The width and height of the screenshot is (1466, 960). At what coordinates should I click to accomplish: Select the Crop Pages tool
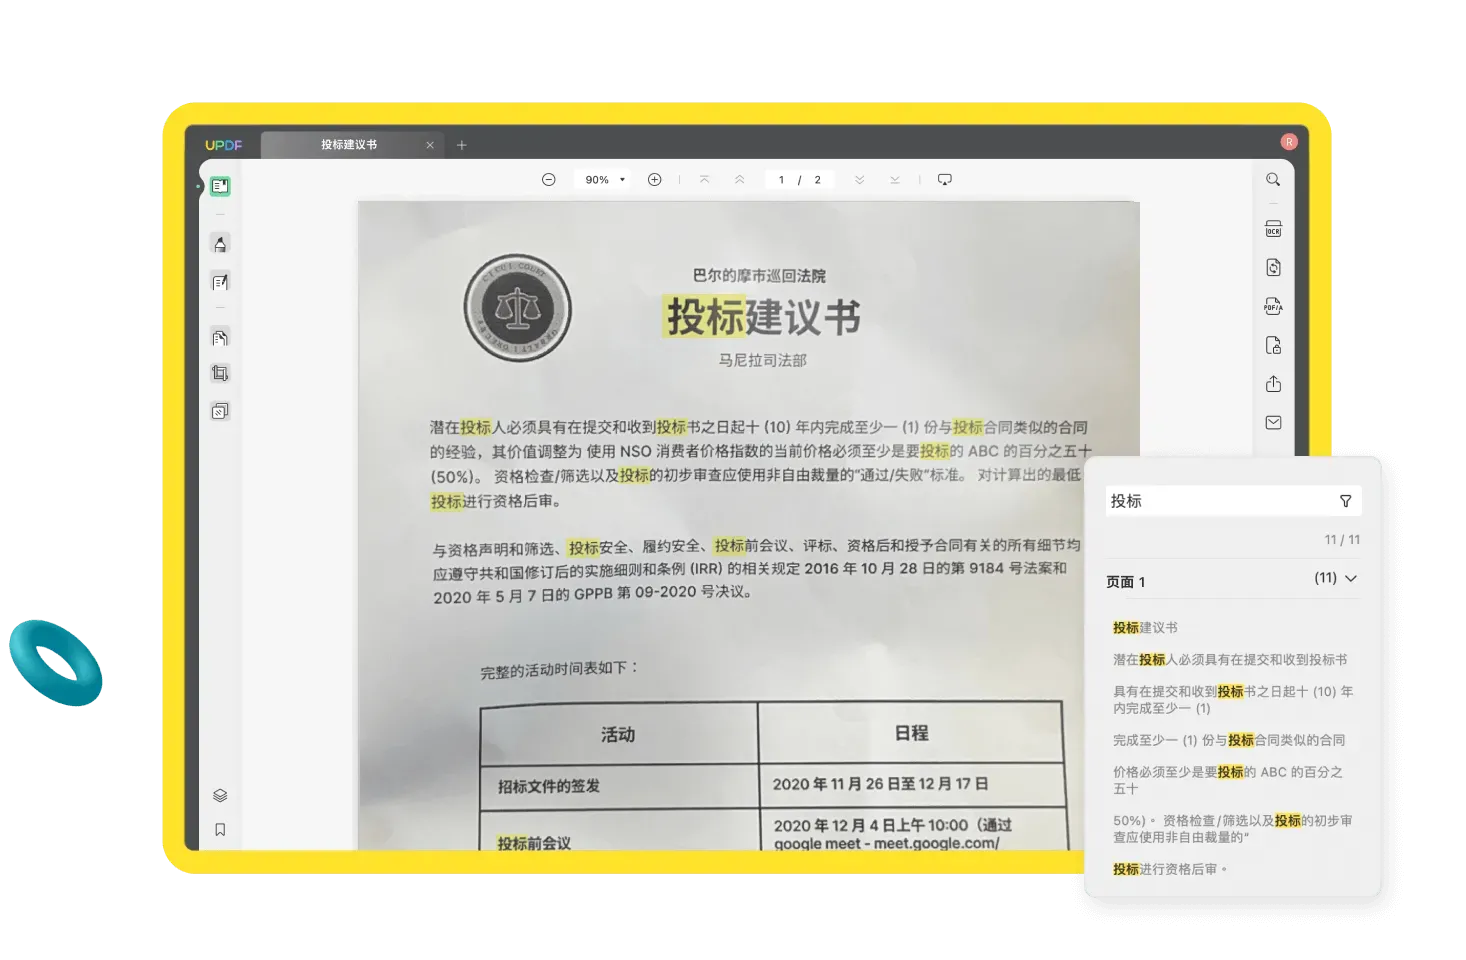pyautogui.click(x=220, y=373)
